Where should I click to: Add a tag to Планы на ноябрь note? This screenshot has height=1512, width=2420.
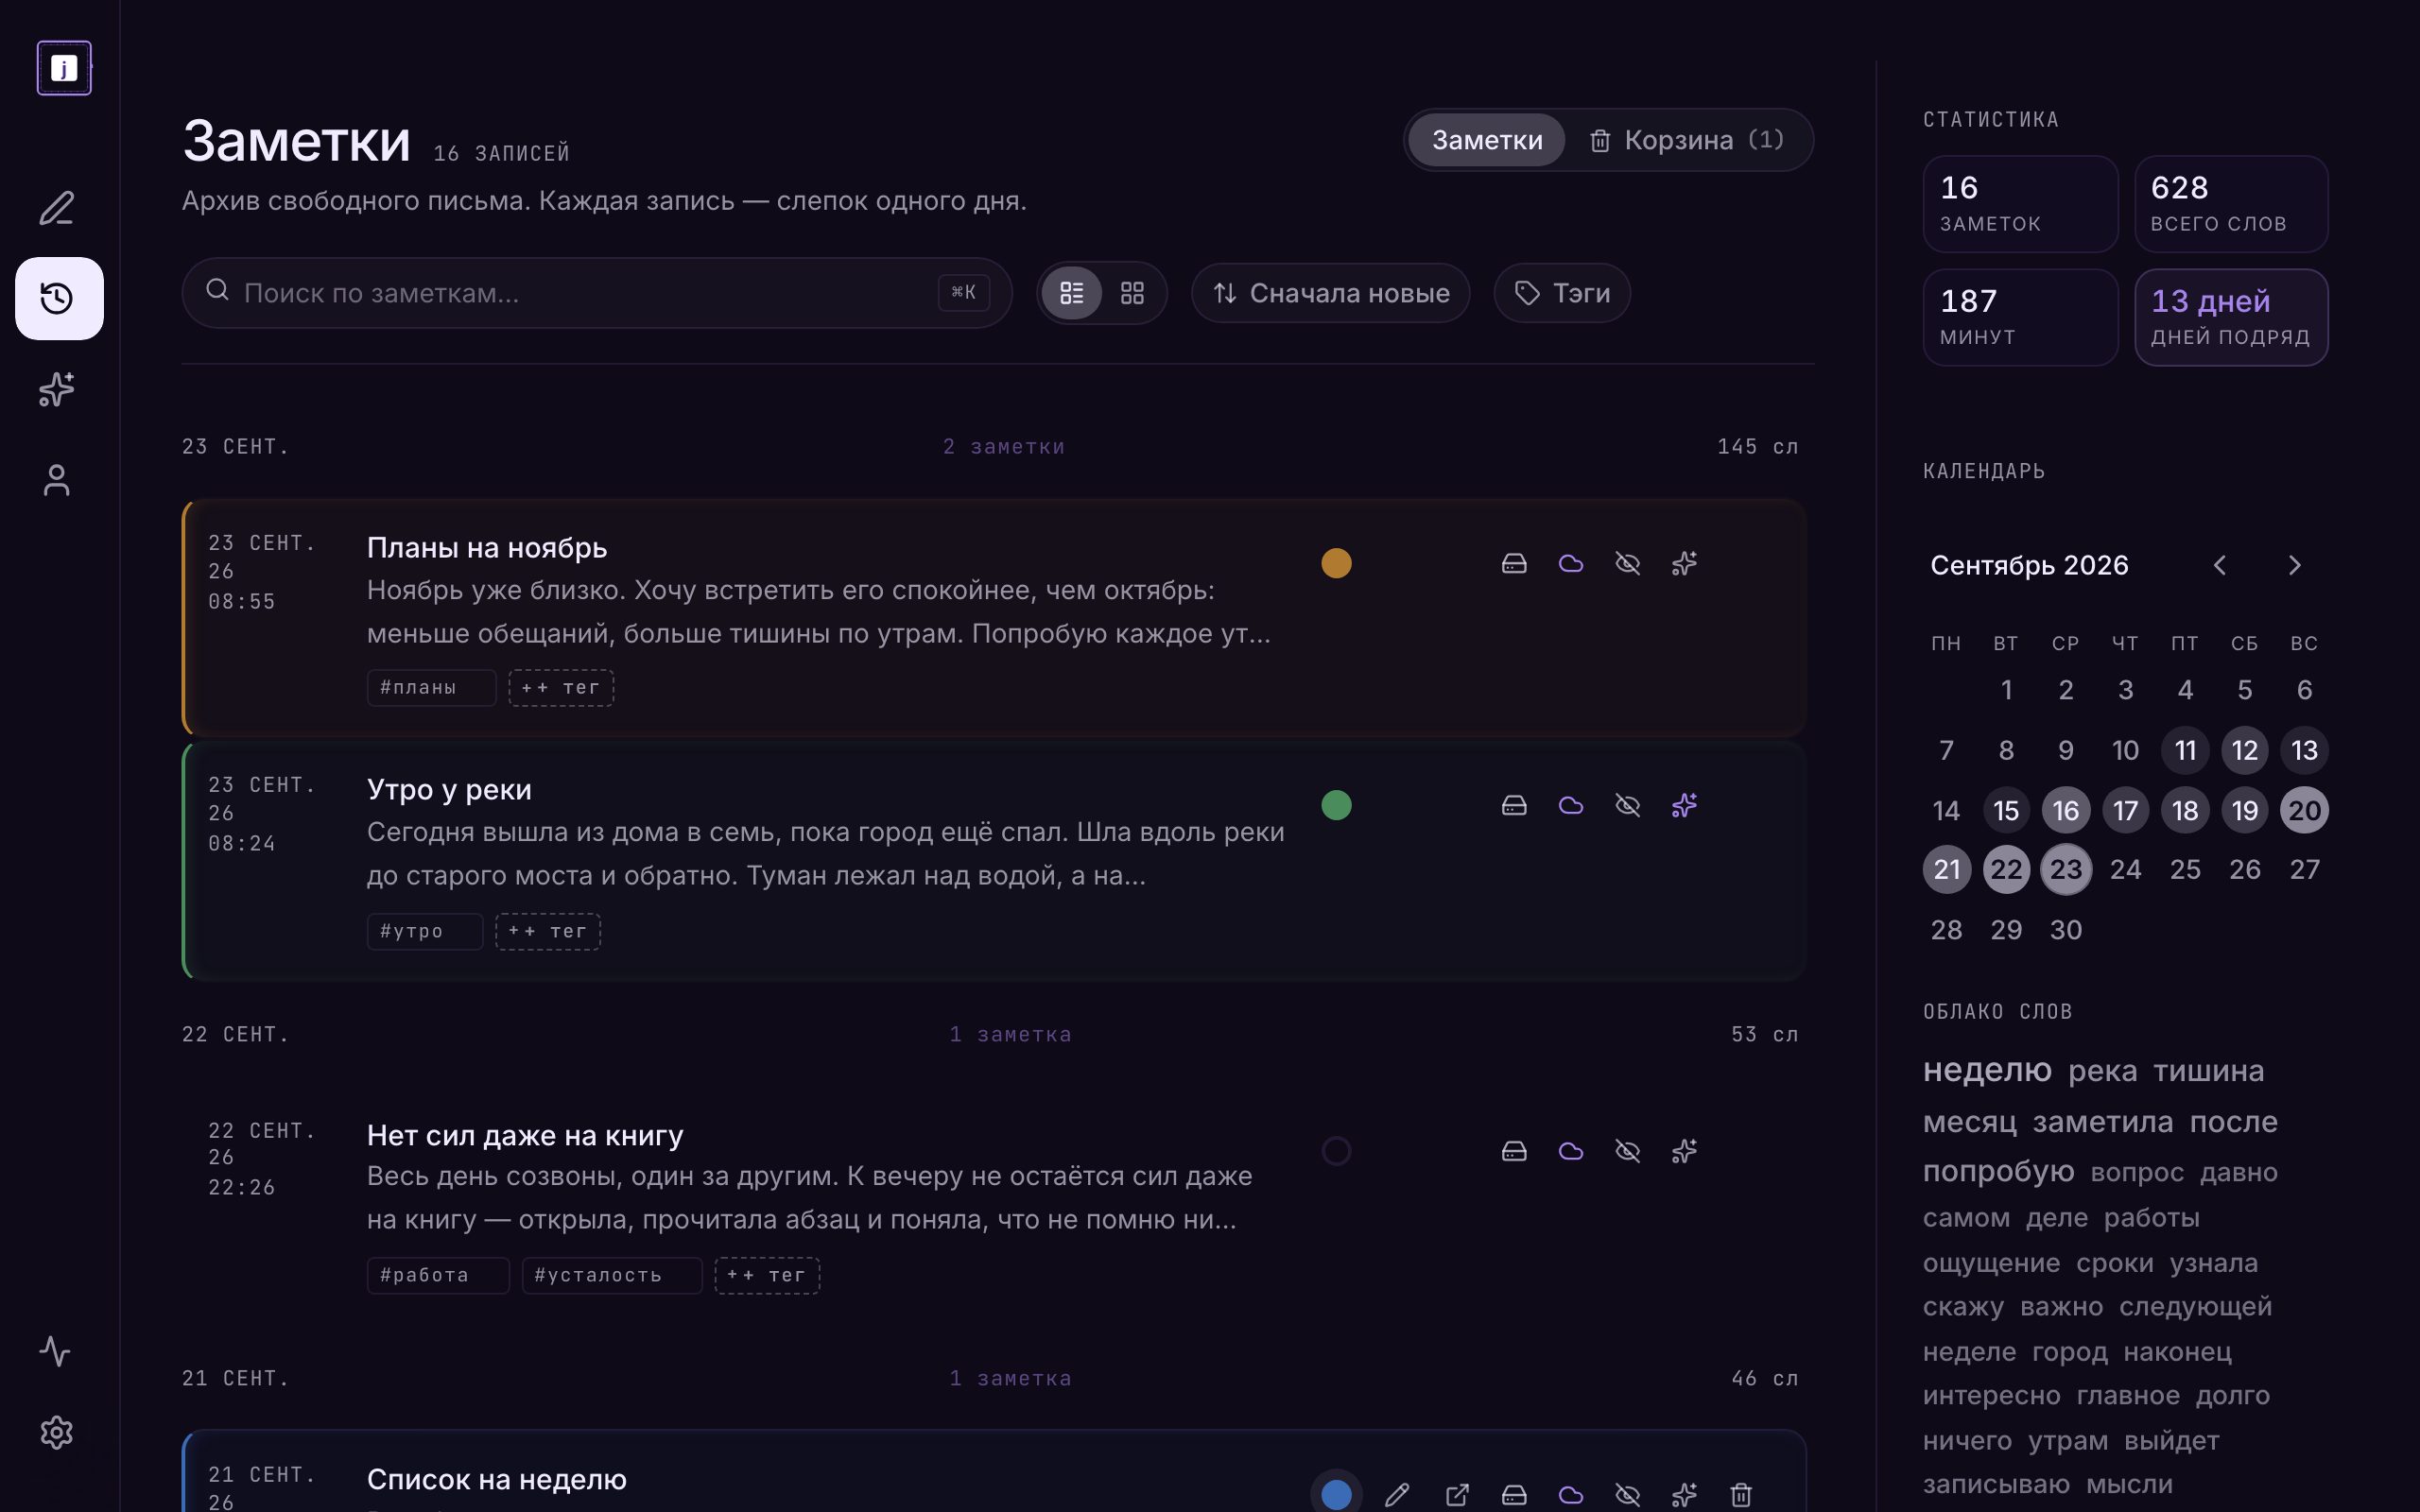click(561, 688)
